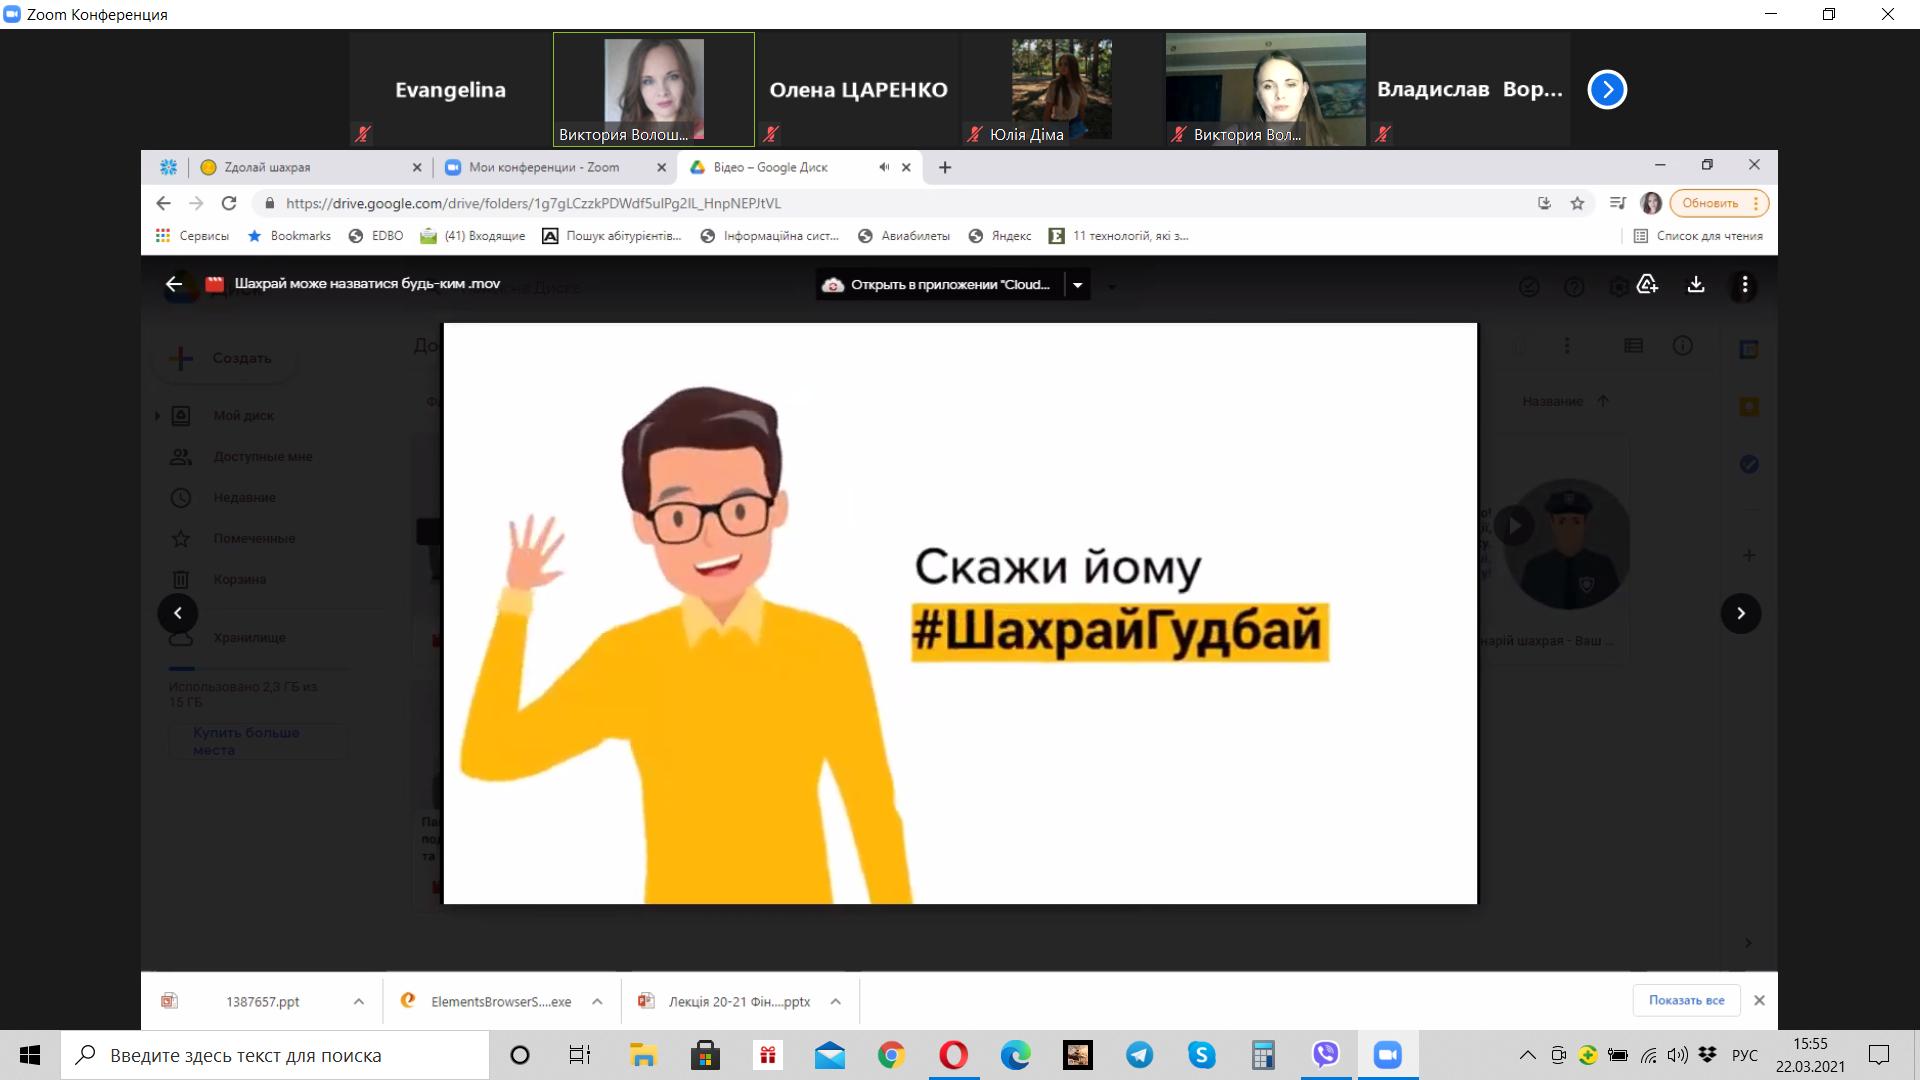1920x1080 pixels.
Task: Expand the 'Открыть в приложении' dropdown arrow
Action: pyautogui.click(x=1077, y=285)
